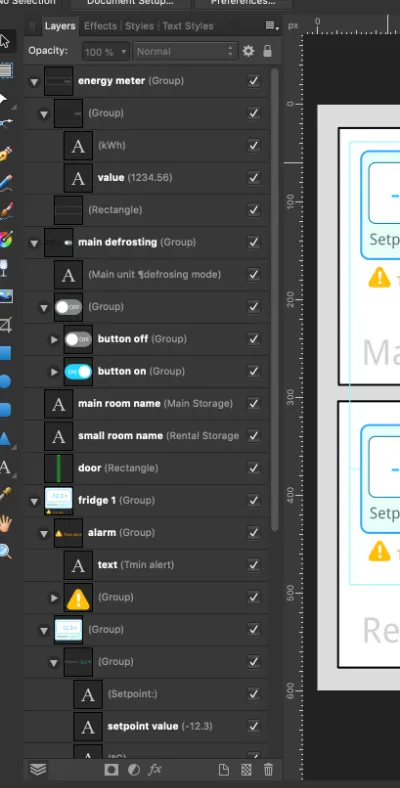The image size is (400, 788).
Task: Select the Artistic Text tool
Action: (x=5, y=468)
